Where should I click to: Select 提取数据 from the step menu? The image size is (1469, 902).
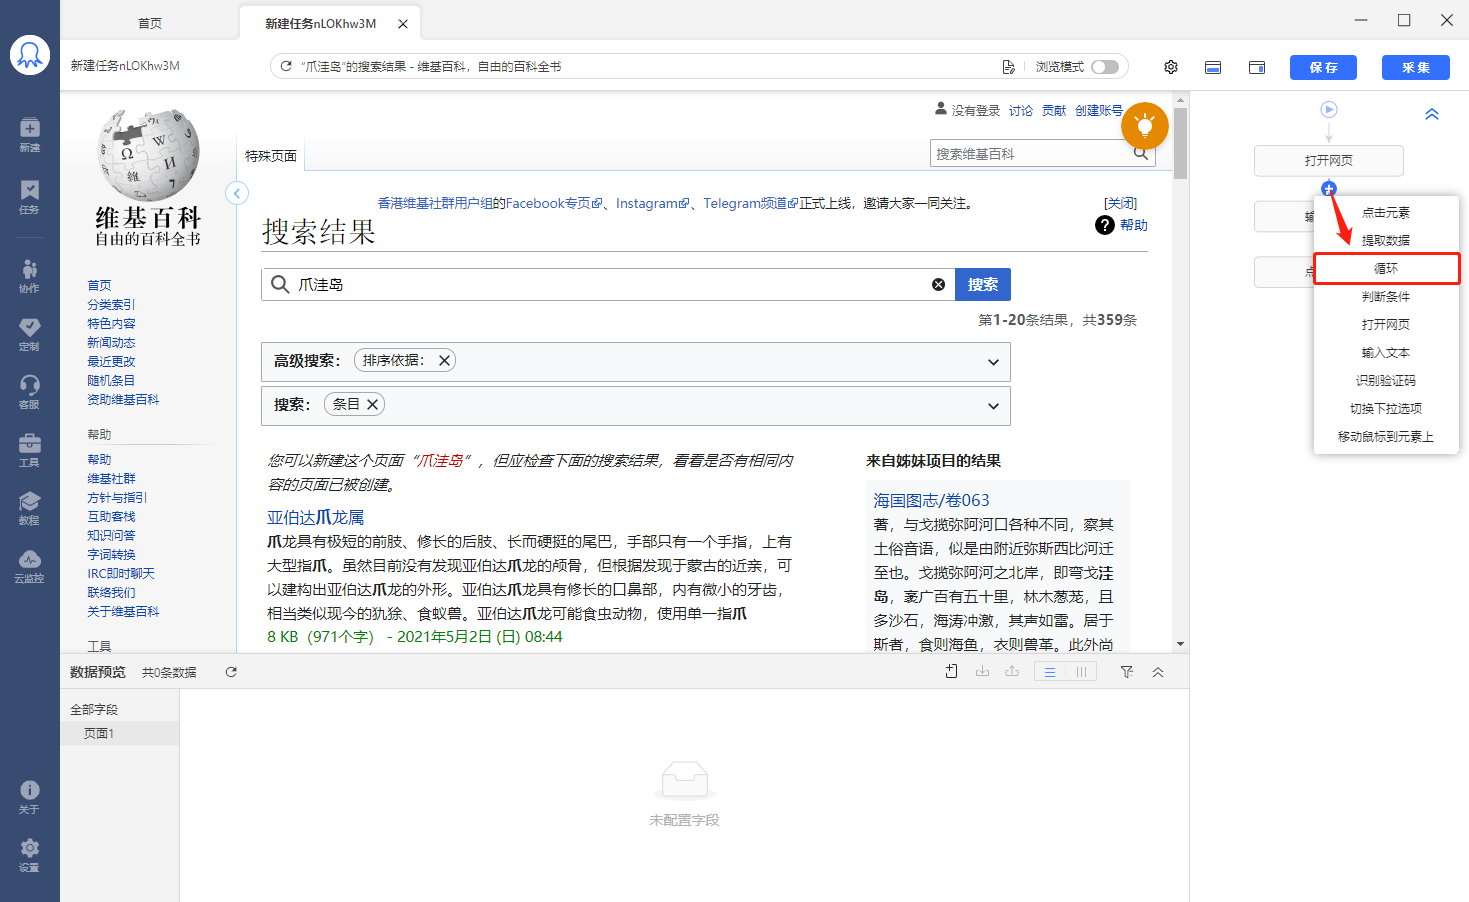tap(1386, 240)
